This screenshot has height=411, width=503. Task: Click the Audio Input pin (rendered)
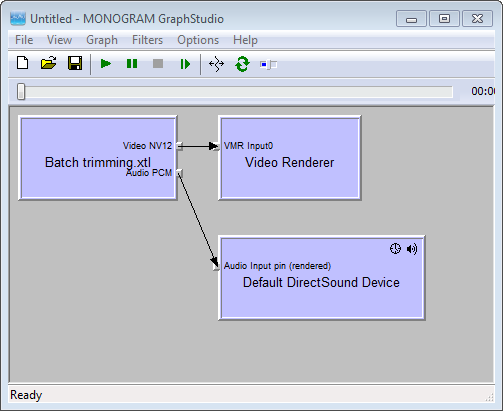[x=216, y=266]
